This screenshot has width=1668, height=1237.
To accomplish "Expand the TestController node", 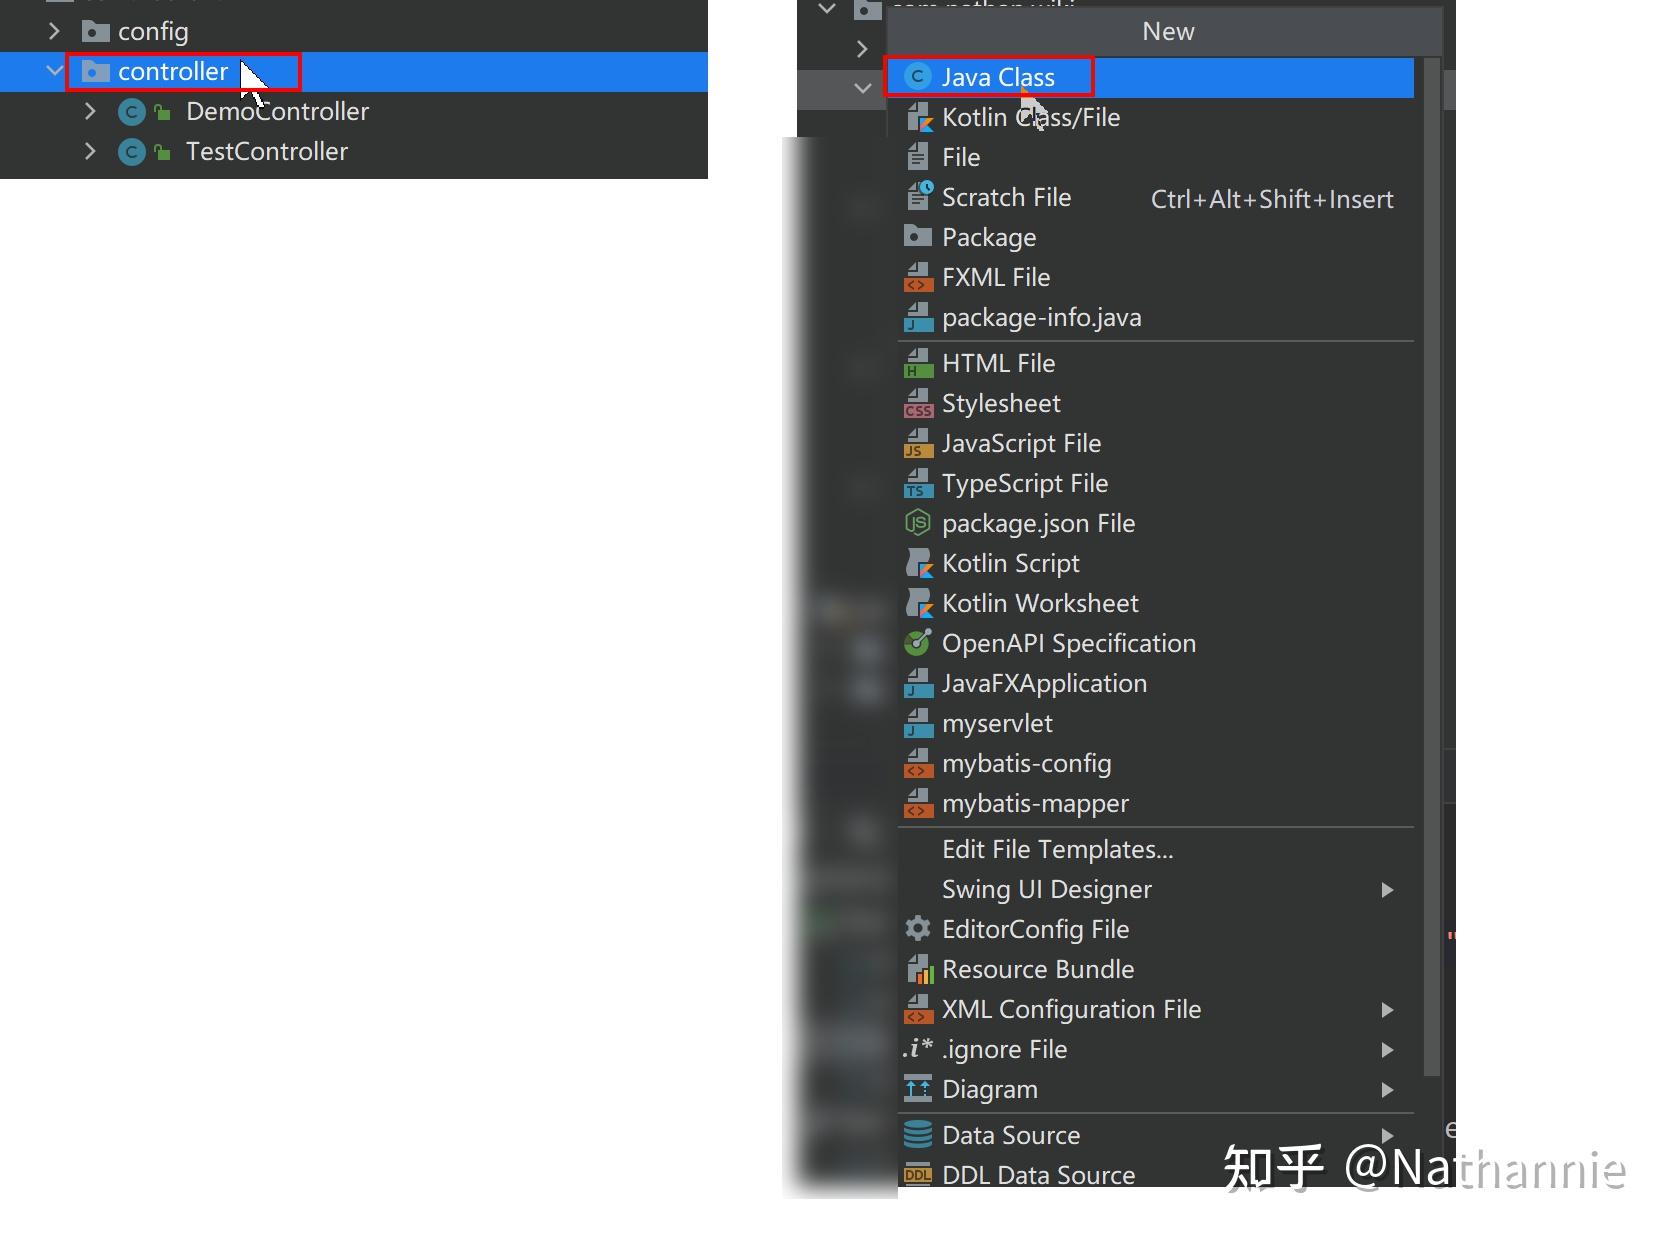I will 90,152.
